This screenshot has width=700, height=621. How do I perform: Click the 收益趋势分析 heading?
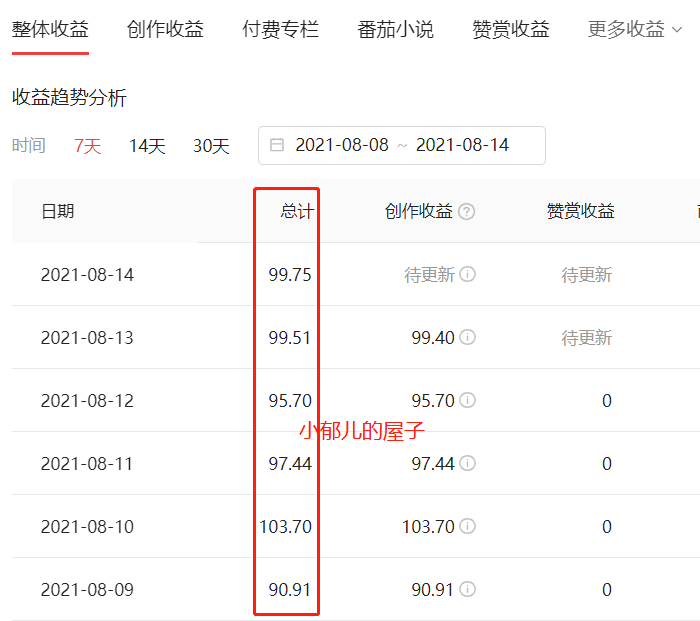[x=69, y=97]
